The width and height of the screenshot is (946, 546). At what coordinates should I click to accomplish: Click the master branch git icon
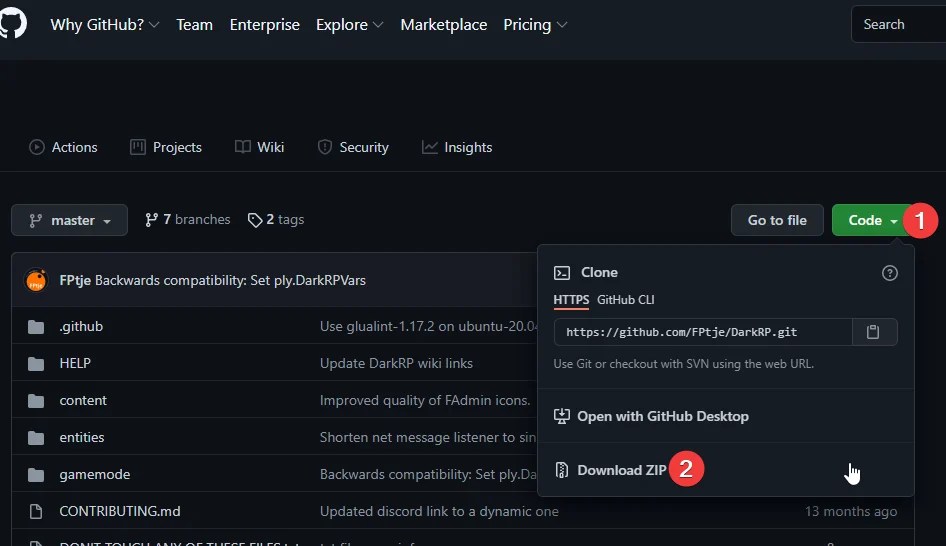point(36,221)
